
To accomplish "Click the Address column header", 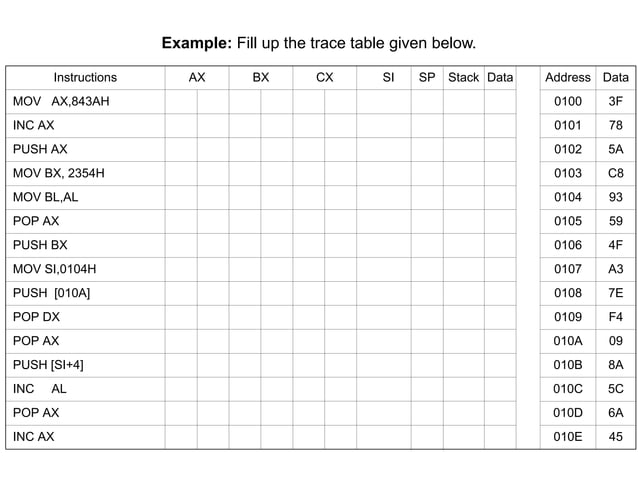I will [x=568, y=77].
